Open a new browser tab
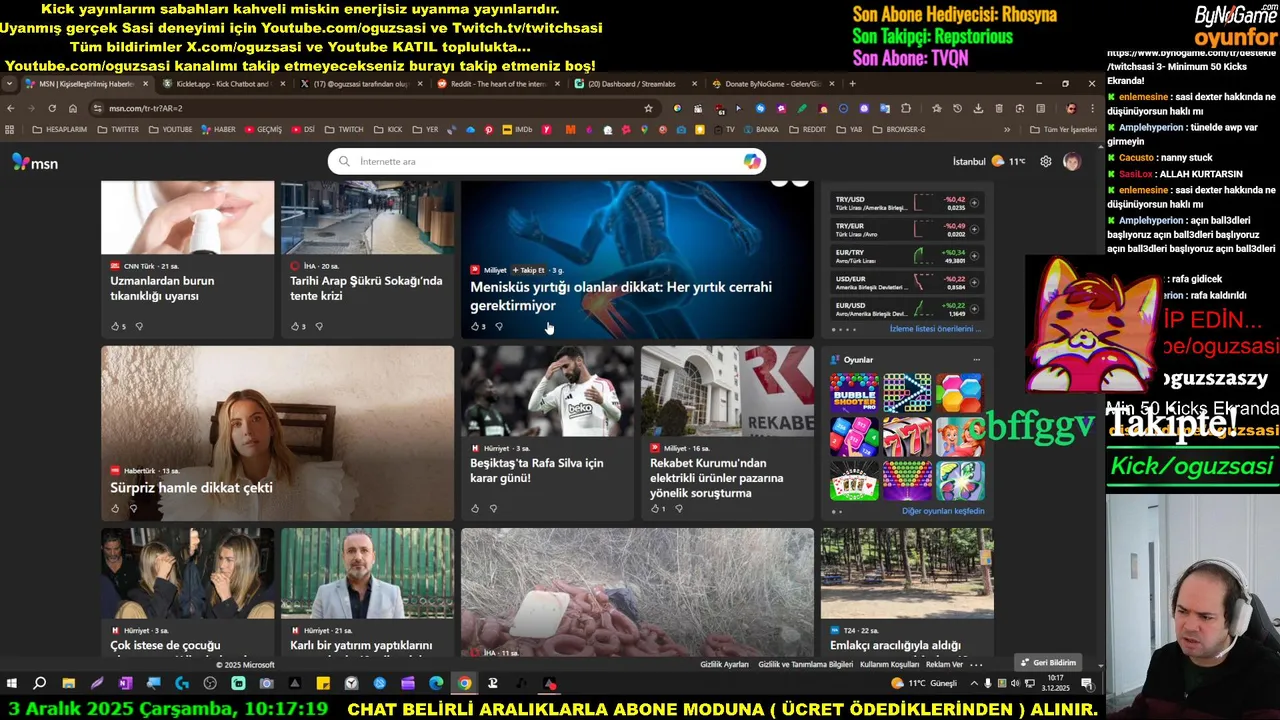Screen dimensions: 1280x720 click(852, 84)
